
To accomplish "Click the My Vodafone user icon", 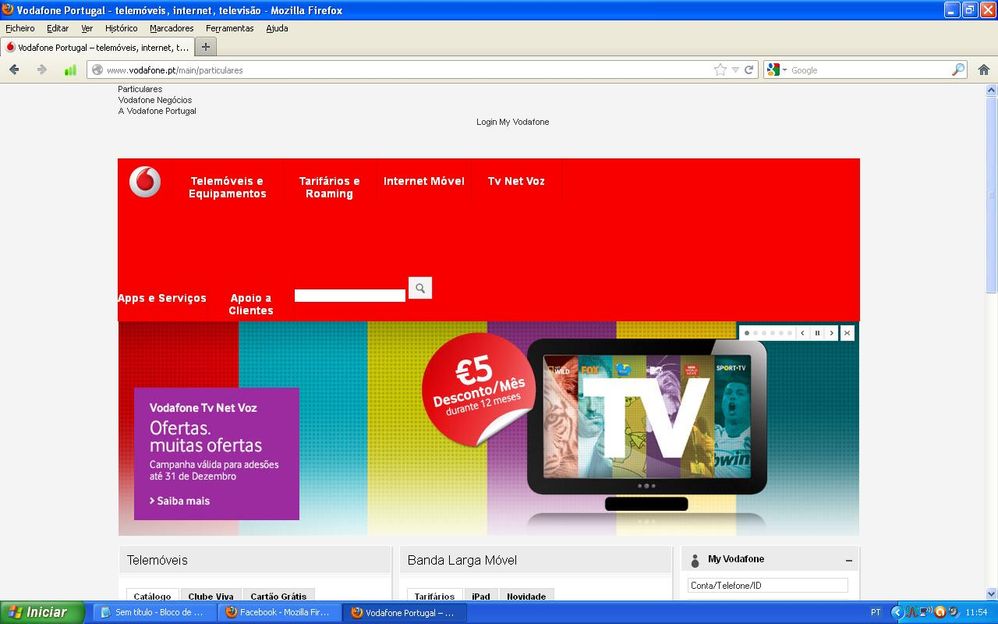I will tap(693, 559).
